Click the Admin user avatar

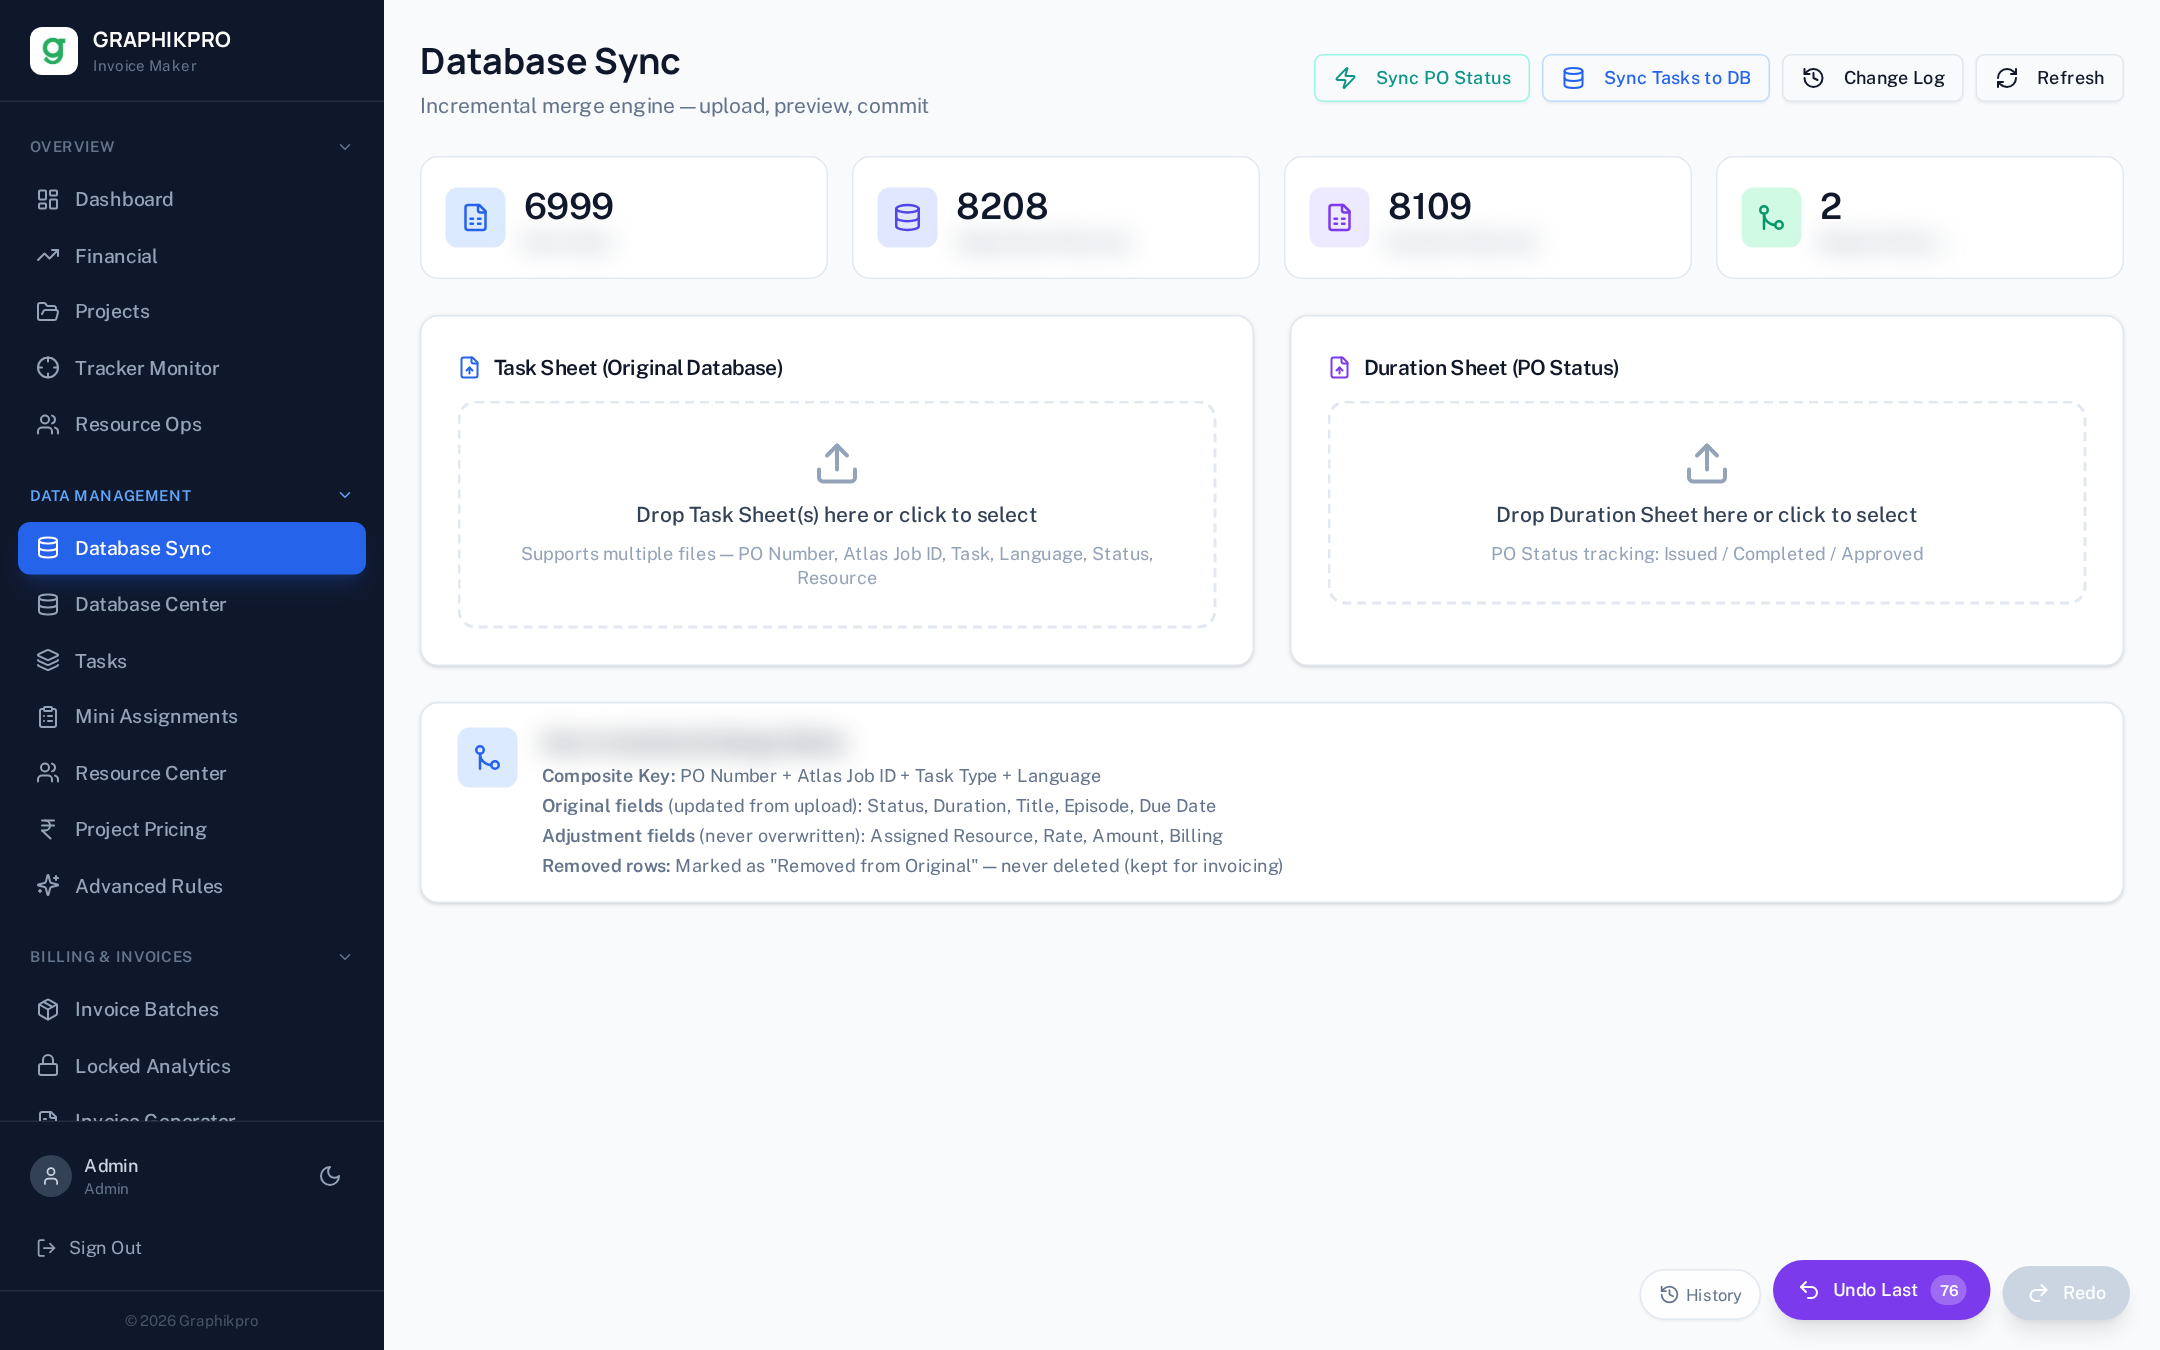click(x=51, y=1176)
